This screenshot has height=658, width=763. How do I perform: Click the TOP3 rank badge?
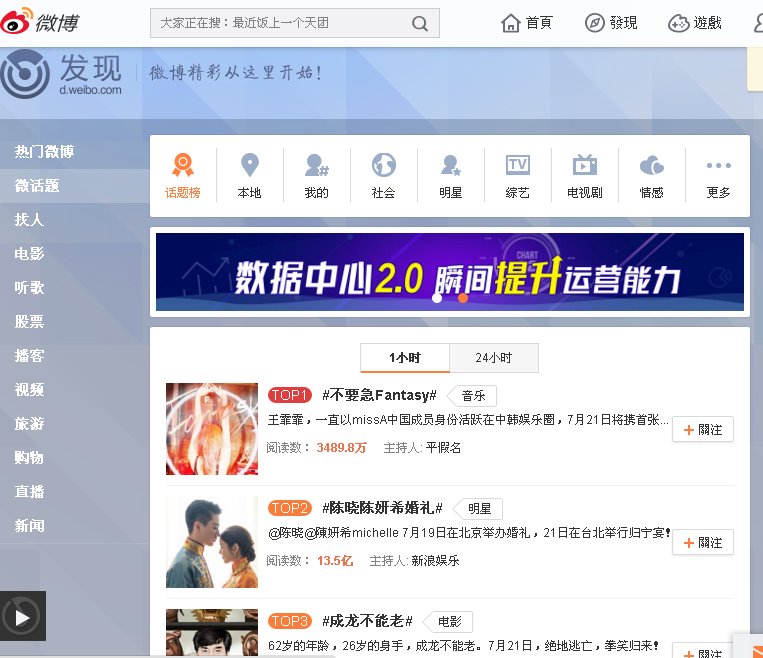pos(290,621)
